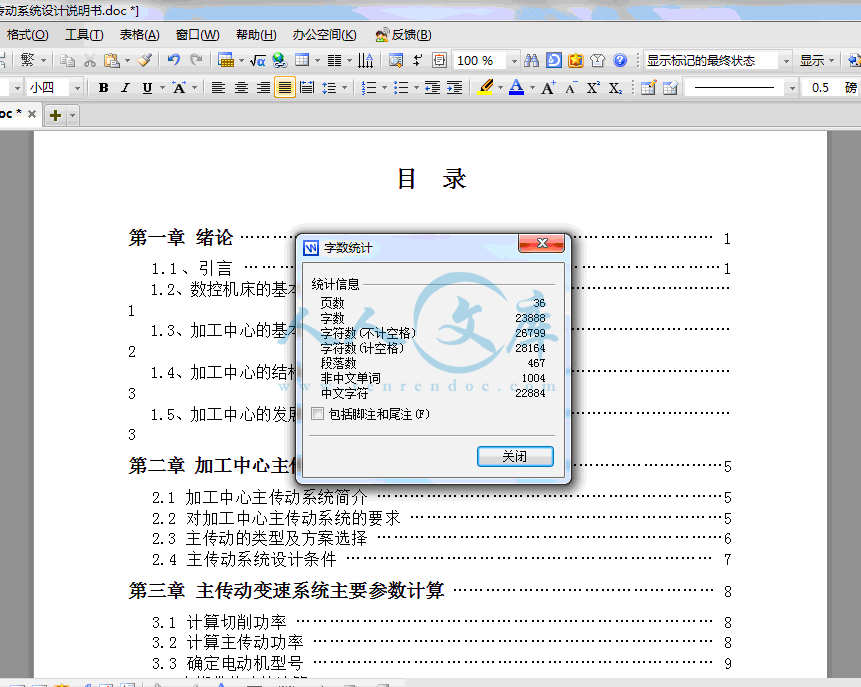Toggle left text alignment
Image resolution: width=861 pixels, height=687 pixels.
pos(218,87)
